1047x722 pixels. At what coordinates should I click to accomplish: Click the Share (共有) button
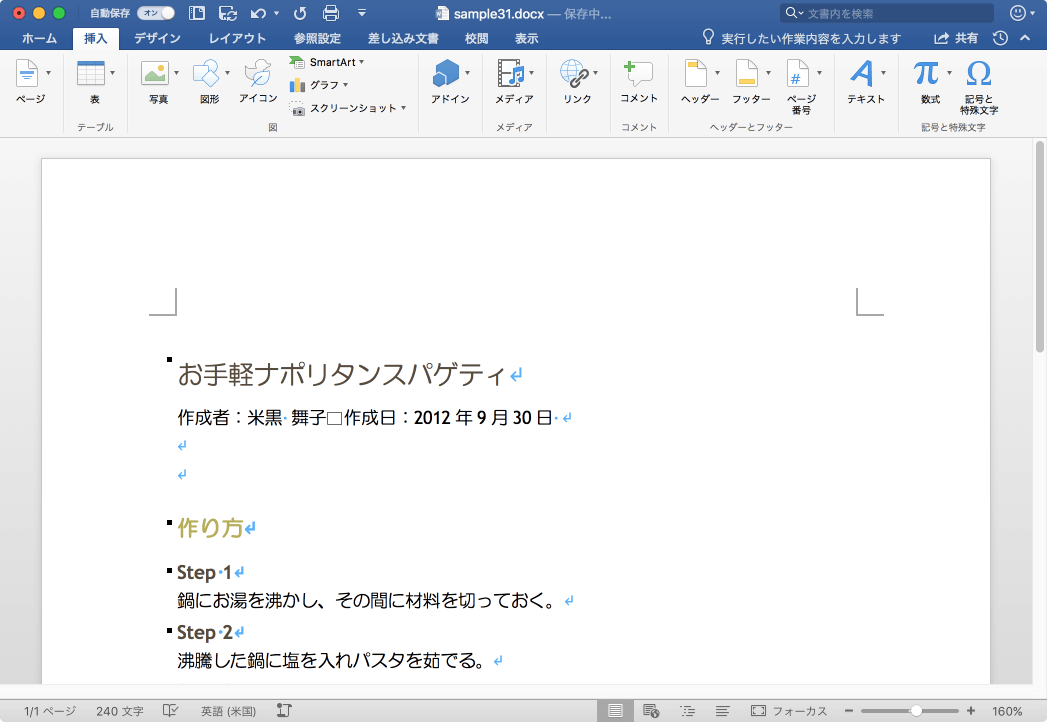(x=956, y=38)
